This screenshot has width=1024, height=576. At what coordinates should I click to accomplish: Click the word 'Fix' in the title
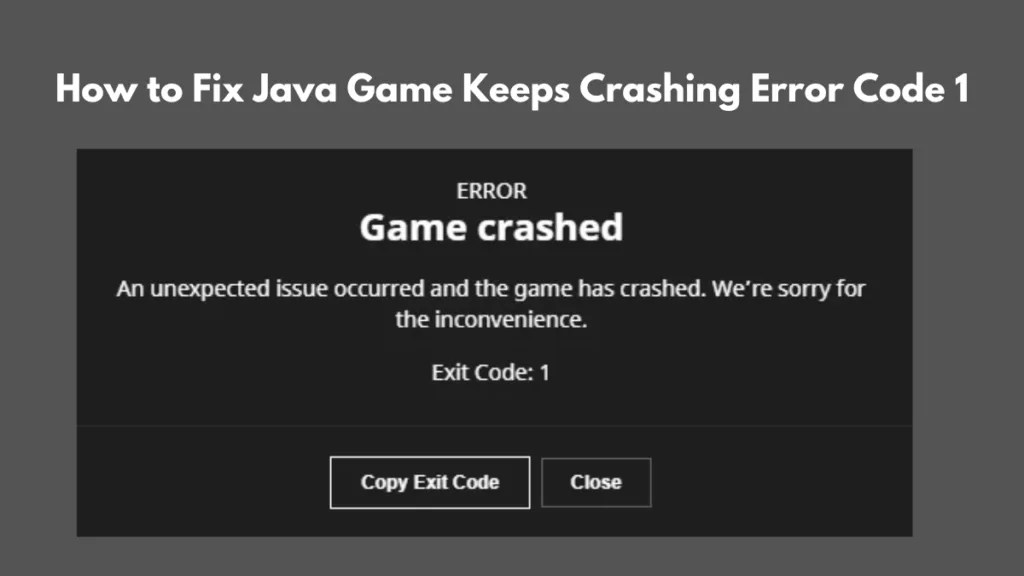pos(217,89)
